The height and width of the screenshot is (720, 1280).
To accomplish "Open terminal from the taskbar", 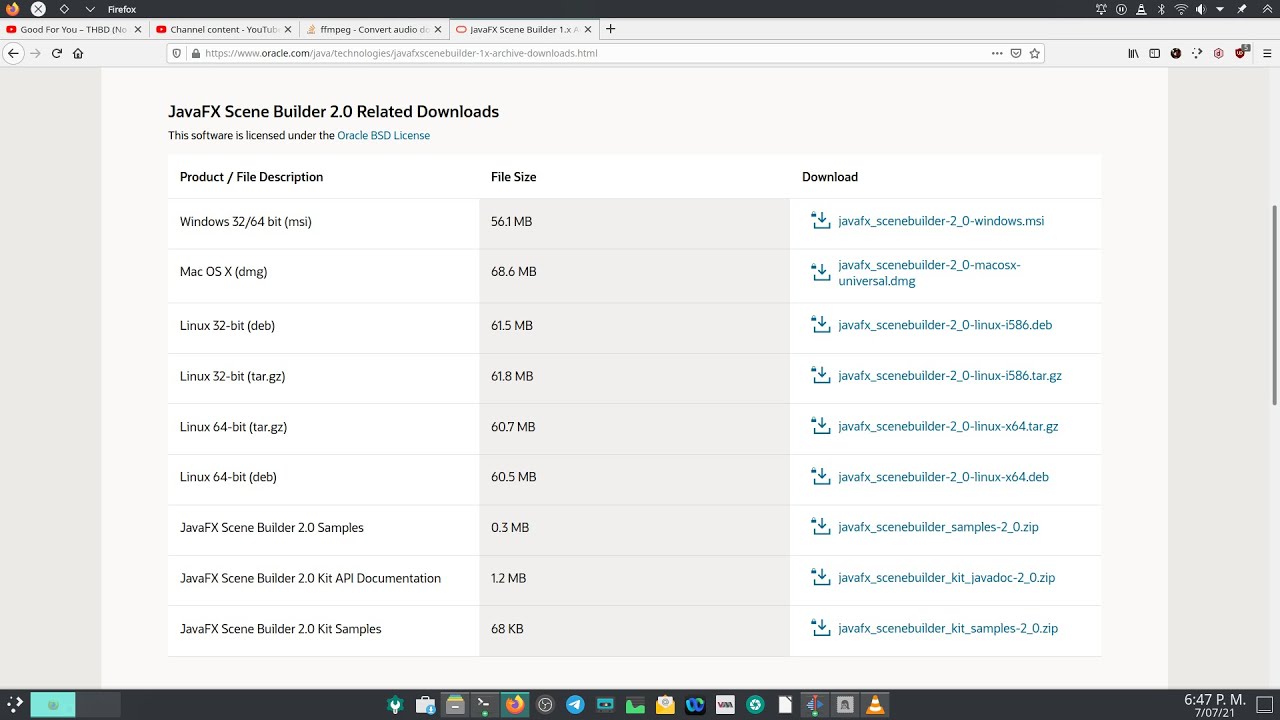I will tap(484, 705).
